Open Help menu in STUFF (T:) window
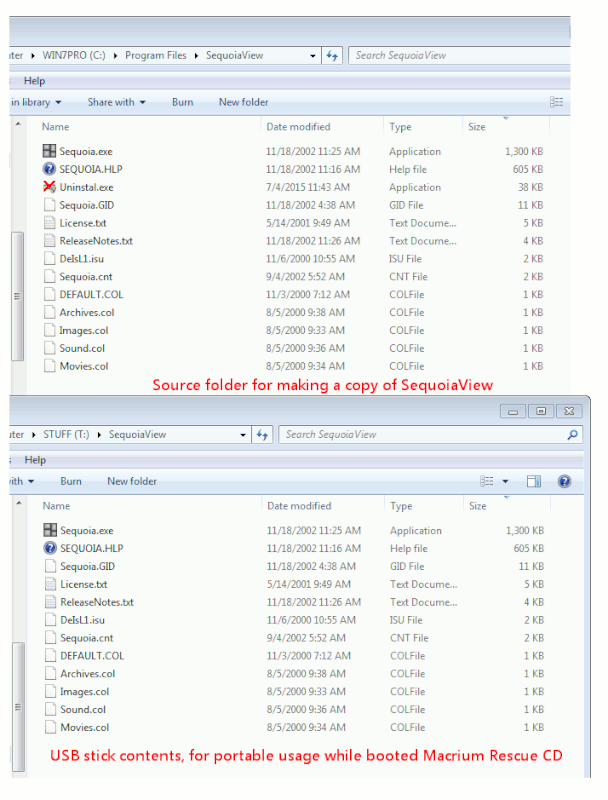Screen dimensions: 608x800 (x=35, y=460)
